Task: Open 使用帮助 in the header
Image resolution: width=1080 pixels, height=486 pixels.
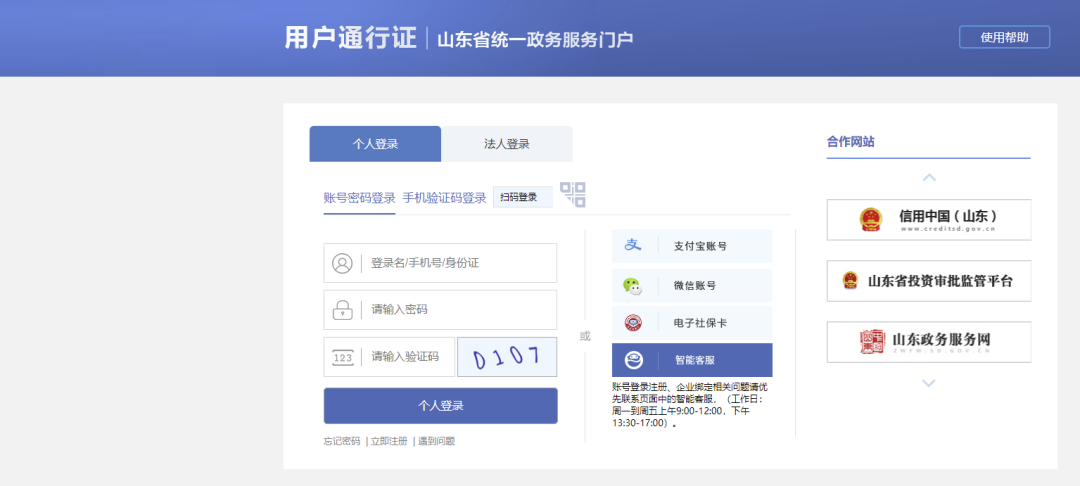Action: [x=1004, y=37]
